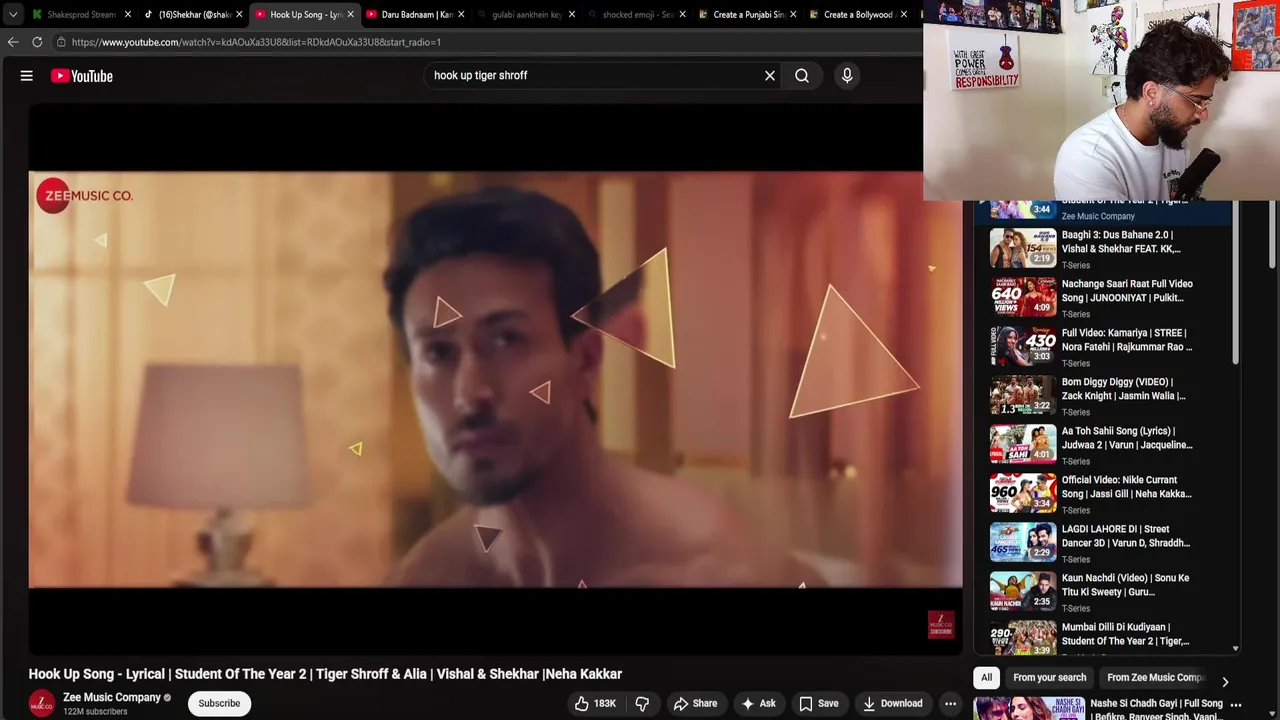
Task: Open Kamariya STREE video thumbnail
Action: coord(1023,346)
